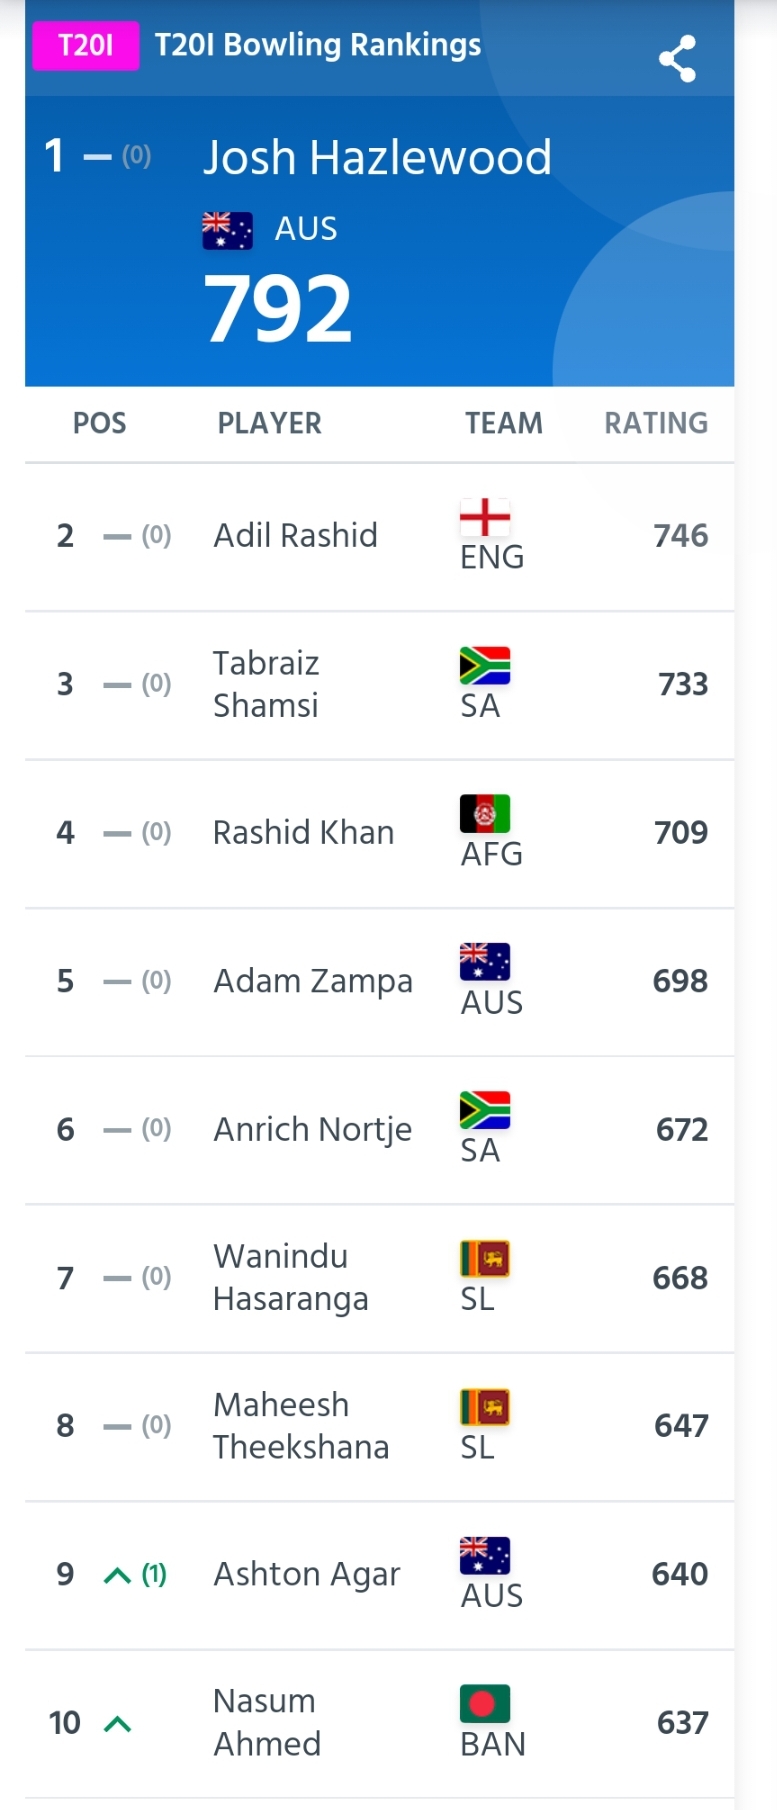
Task: Click green up arrow in Ashton Agar row
Action: (x=118, y=1576)
